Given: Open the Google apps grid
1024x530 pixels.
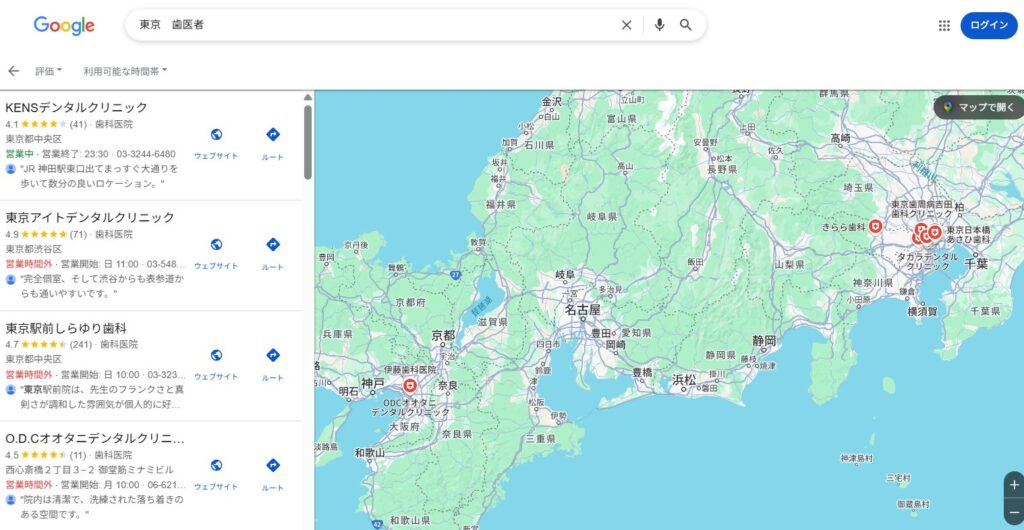Looking at the screenshot, I should coord(944,25).
